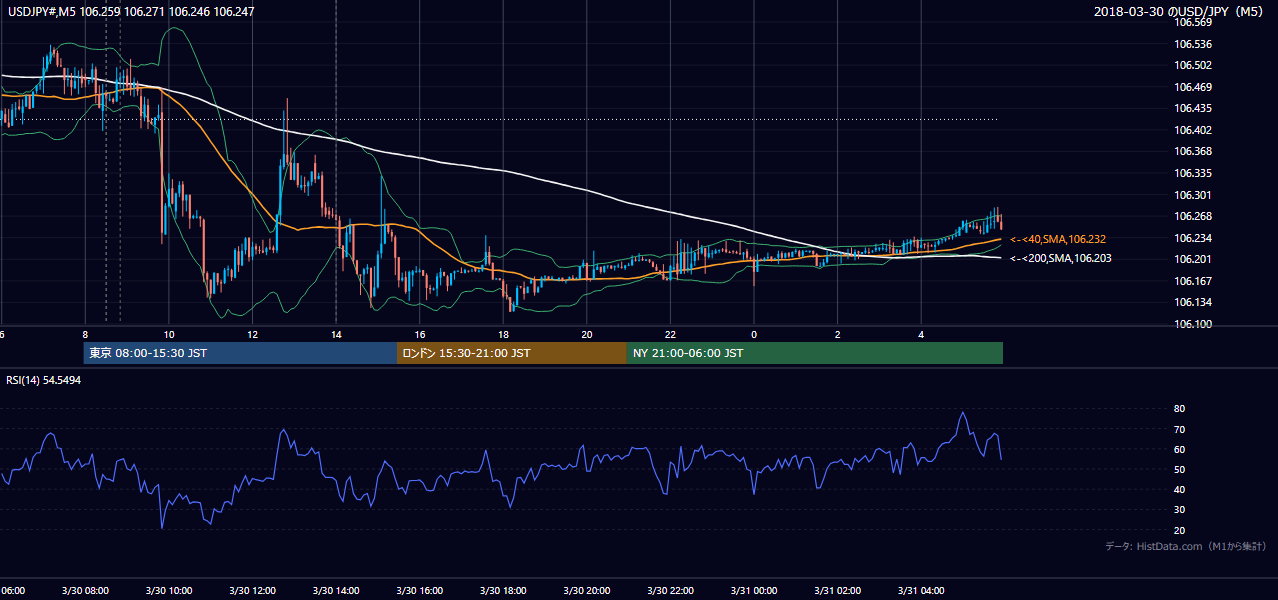Screen dimensions: 1278x600
Task: Click the 3/31 00:00 date label
Action: (754, 591)
